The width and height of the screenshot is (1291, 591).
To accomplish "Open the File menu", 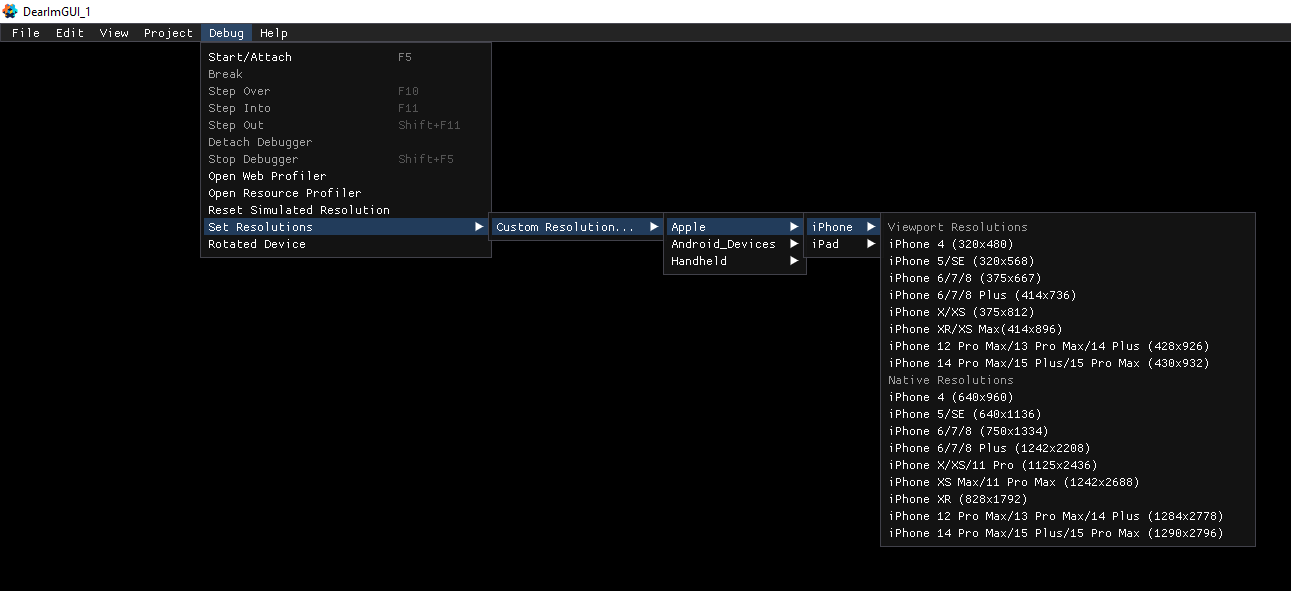I will (26, 33).
